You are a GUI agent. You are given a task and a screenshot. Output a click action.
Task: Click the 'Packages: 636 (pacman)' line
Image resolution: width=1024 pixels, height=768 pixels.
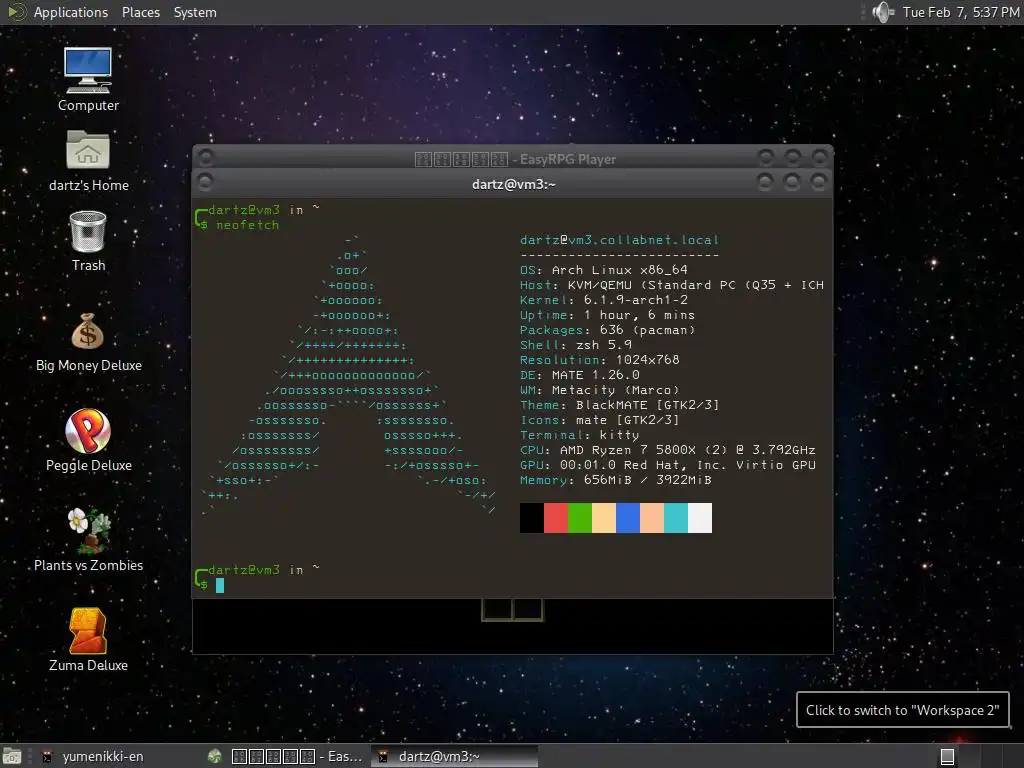click(x=607, y=330)
